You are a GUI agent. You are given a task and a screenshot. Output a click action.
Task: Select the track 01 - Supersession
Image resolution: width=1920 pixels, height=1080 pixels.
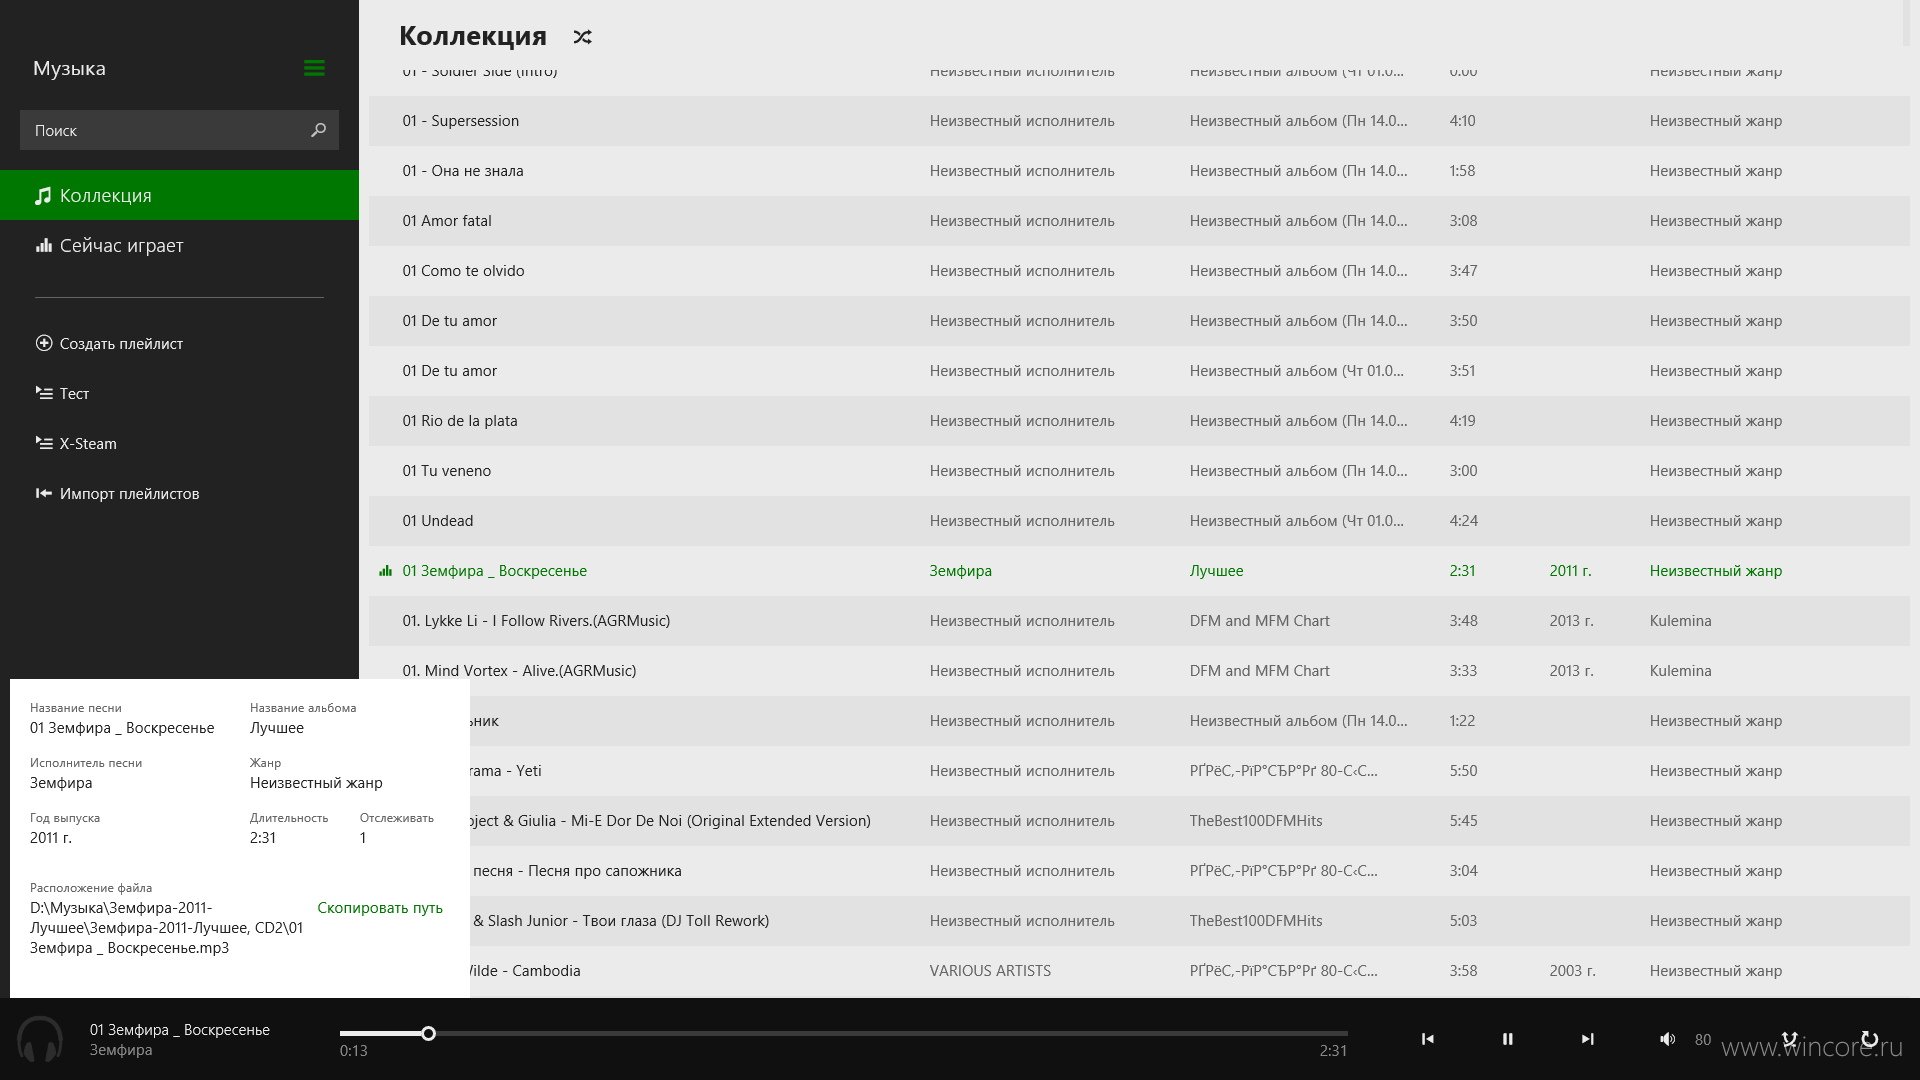point(1139,121)
